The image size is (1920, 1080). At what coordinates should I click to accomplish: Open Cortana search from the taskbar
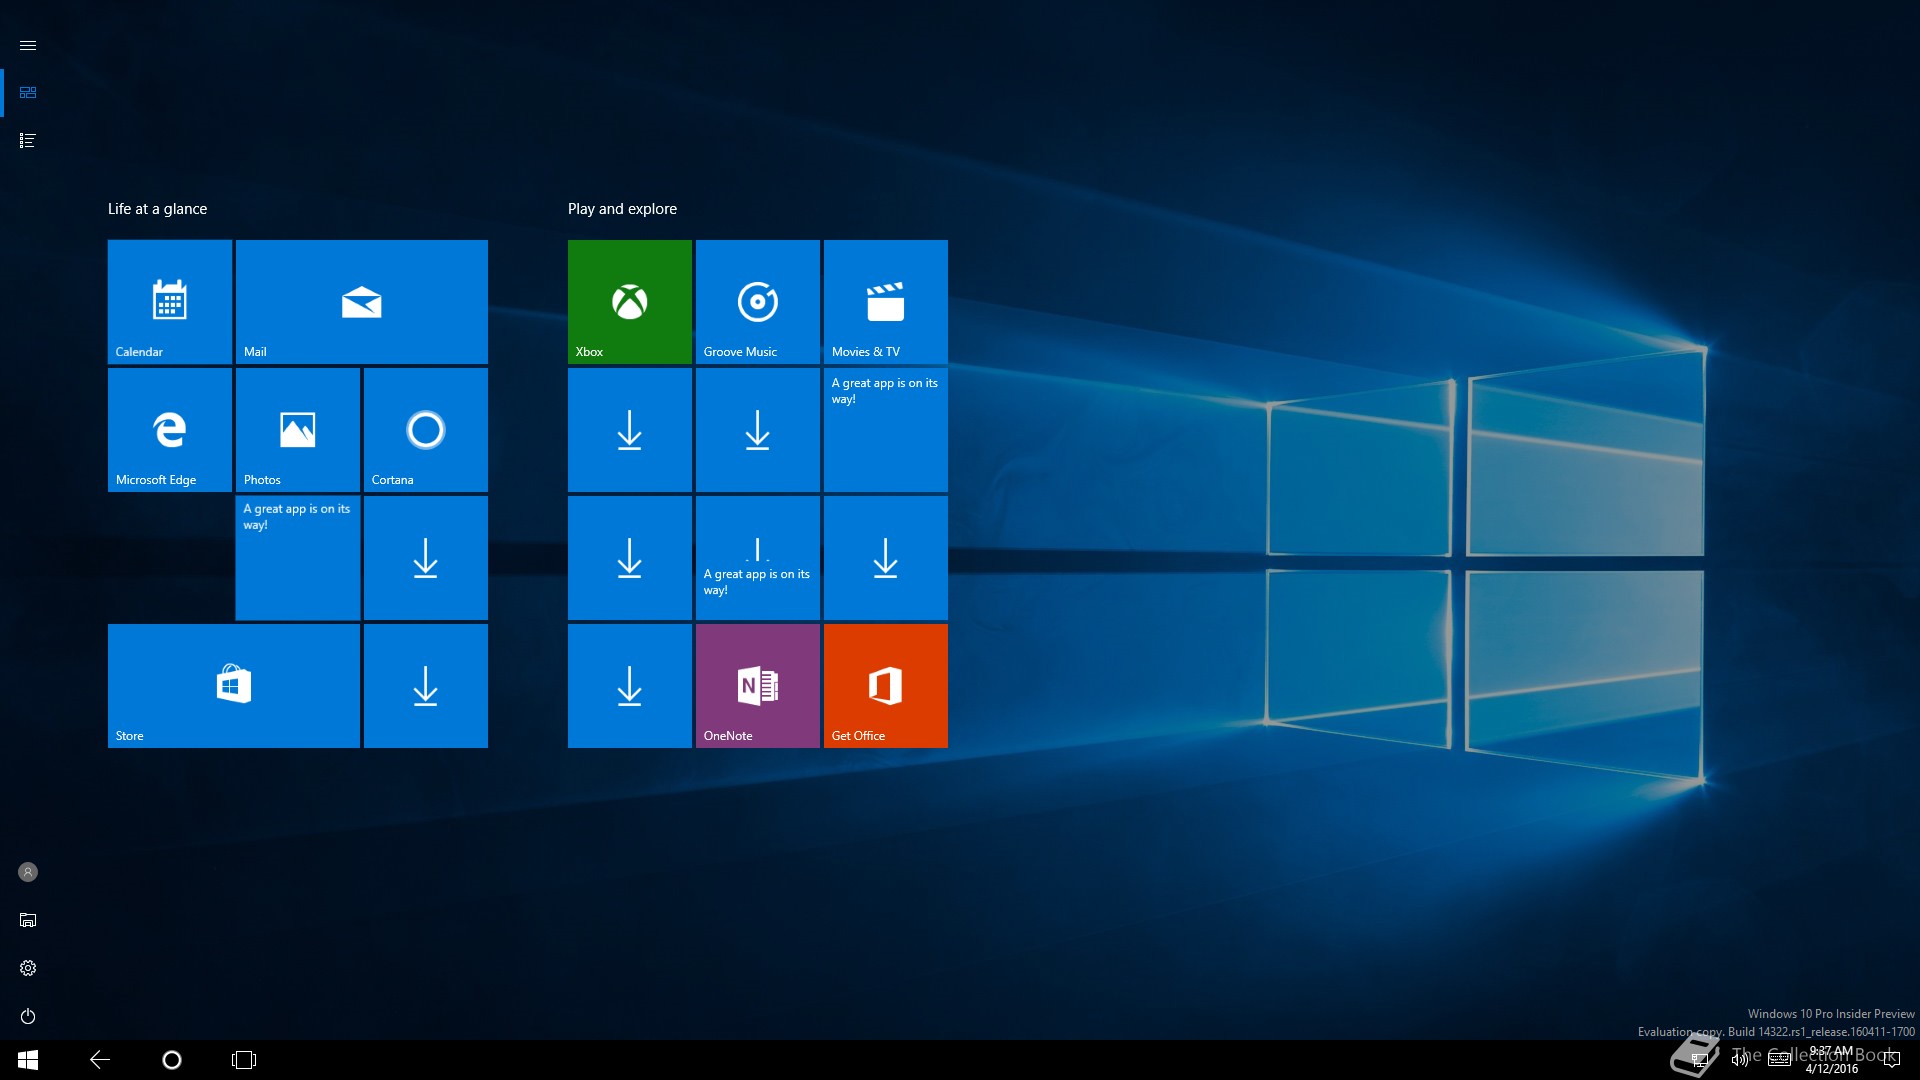[172, 1060]
